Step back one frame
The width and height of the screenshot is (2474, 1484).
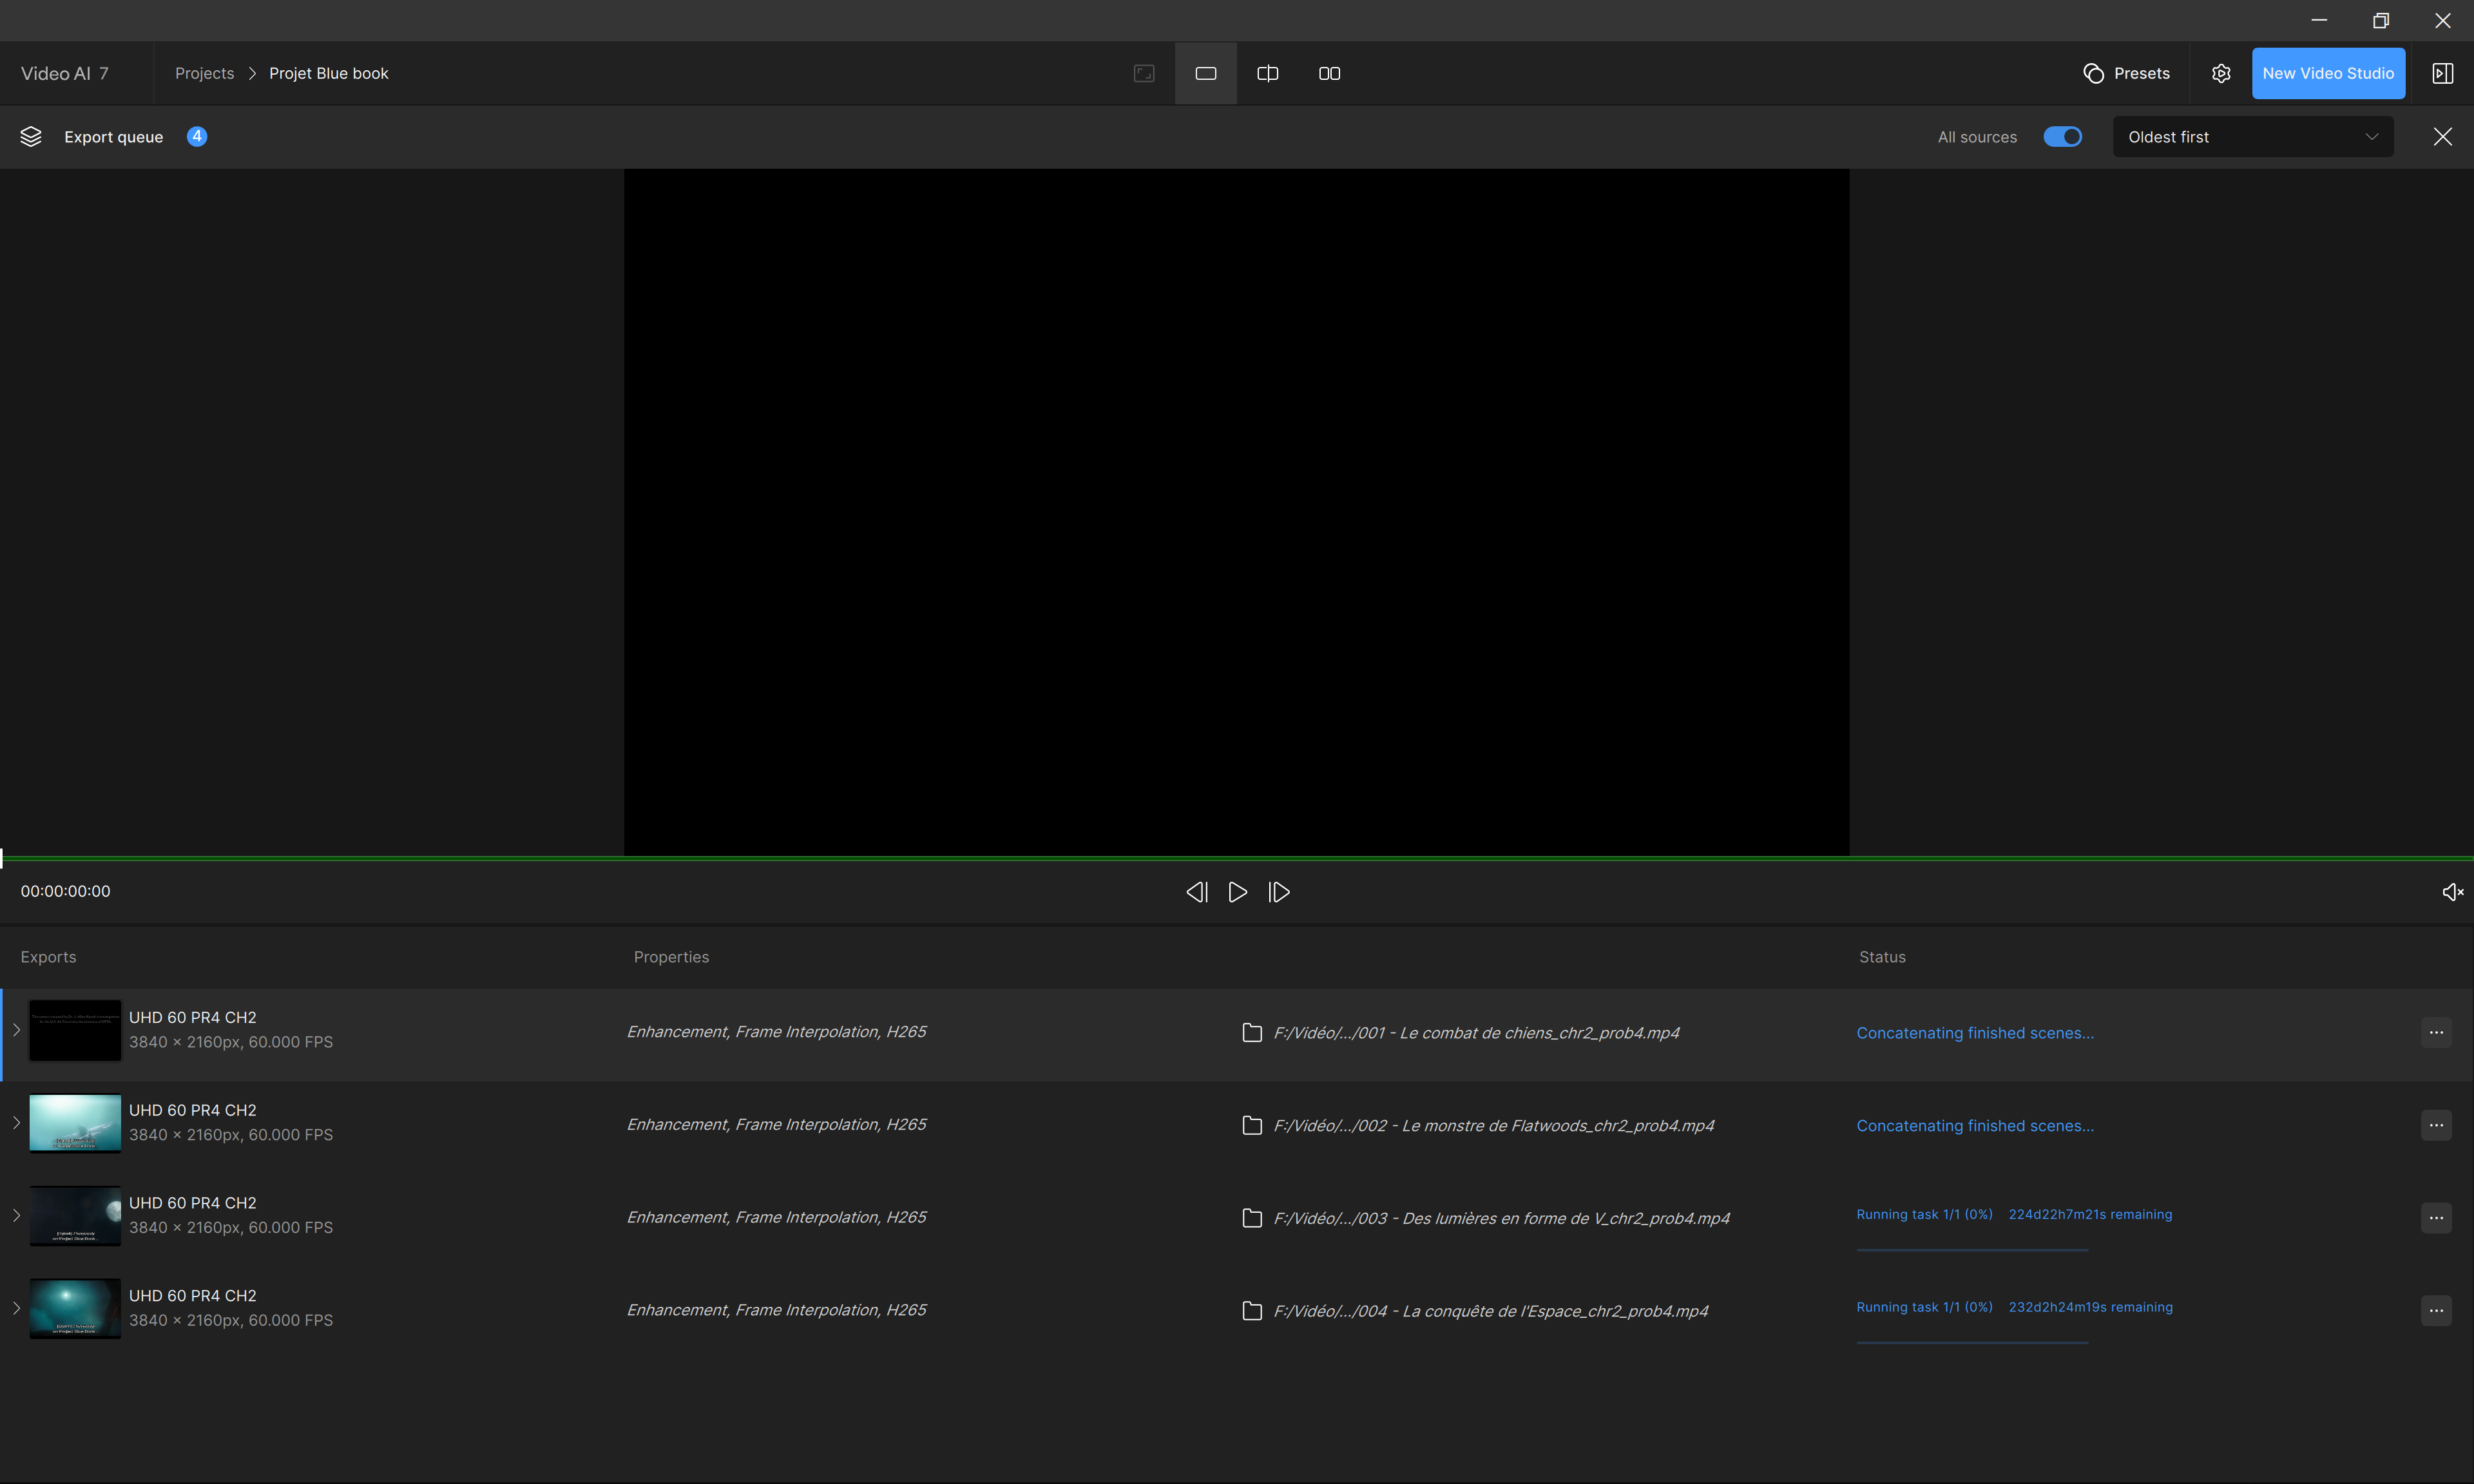click(x=1196, y=892)
